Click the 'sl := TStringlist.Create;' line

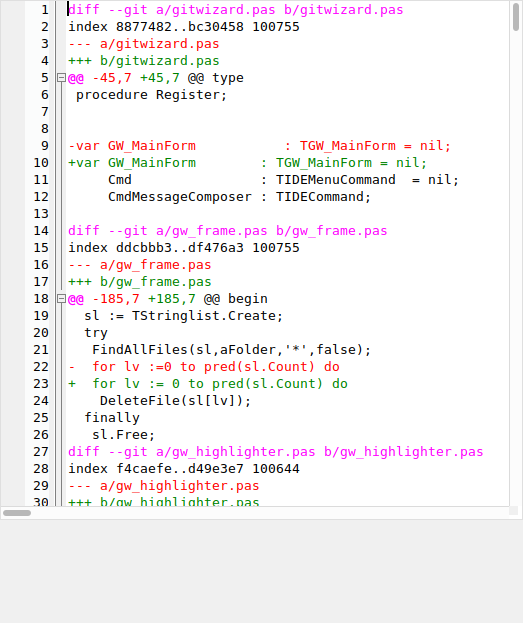click(x=183, y=315)
